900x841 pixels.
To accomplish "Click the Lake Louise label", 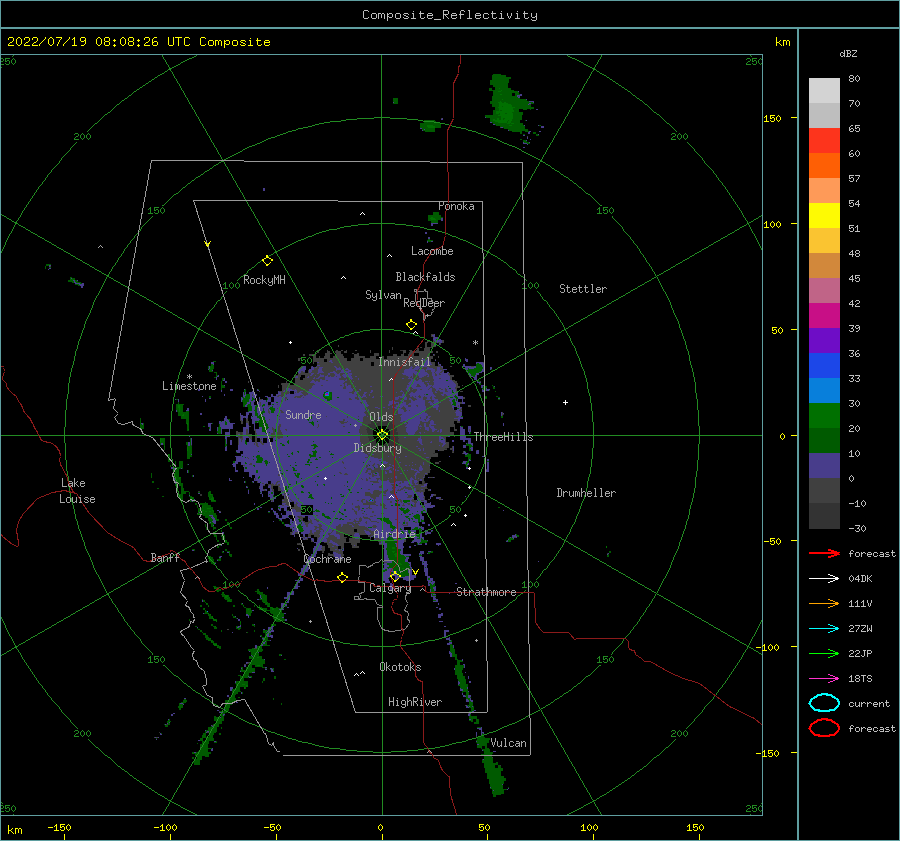I will [x=77, y=491].
